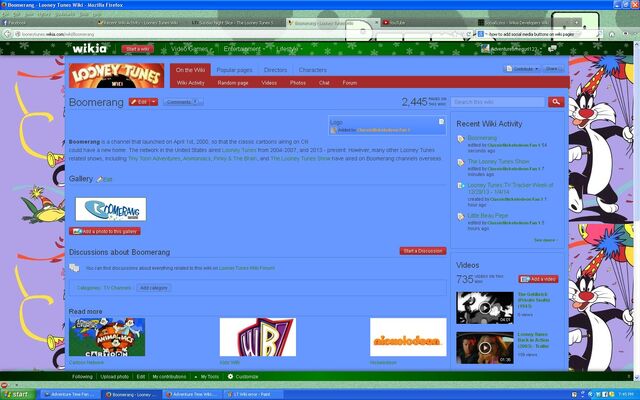Open Wiki Activity from the subnav

[191, 83]
